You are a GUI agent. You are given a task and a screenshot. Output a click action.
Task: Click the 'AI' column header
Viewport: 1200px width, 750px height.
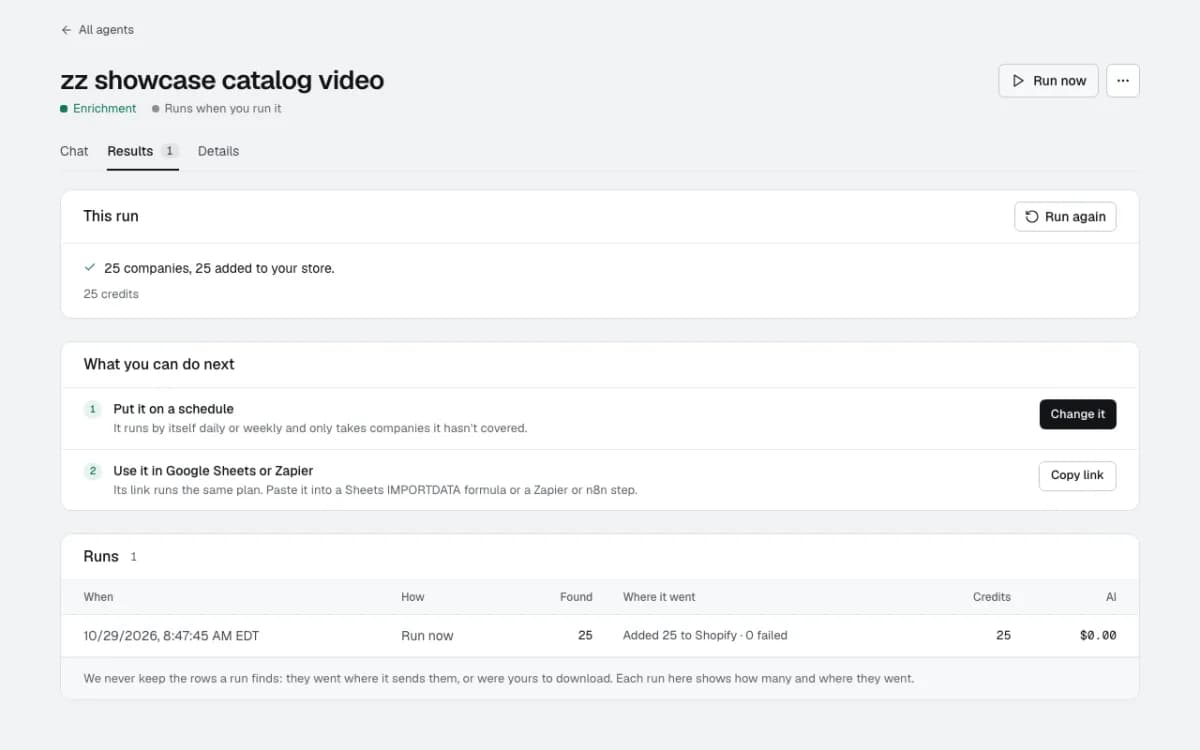pos(1111,597)
